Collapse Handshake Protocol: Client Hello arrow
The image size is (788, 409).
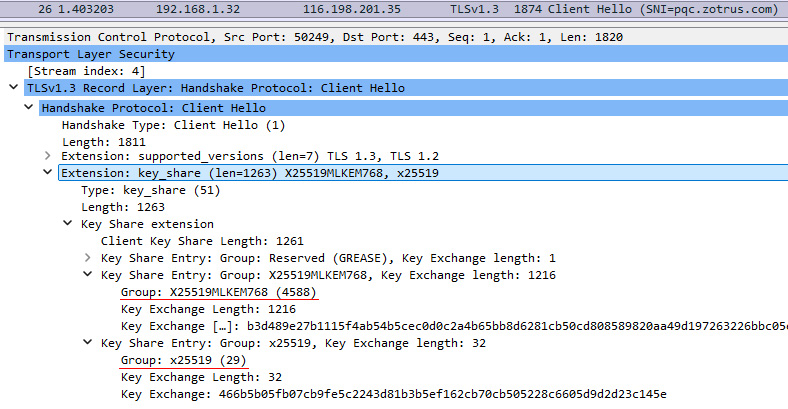(x=29, y=107)
